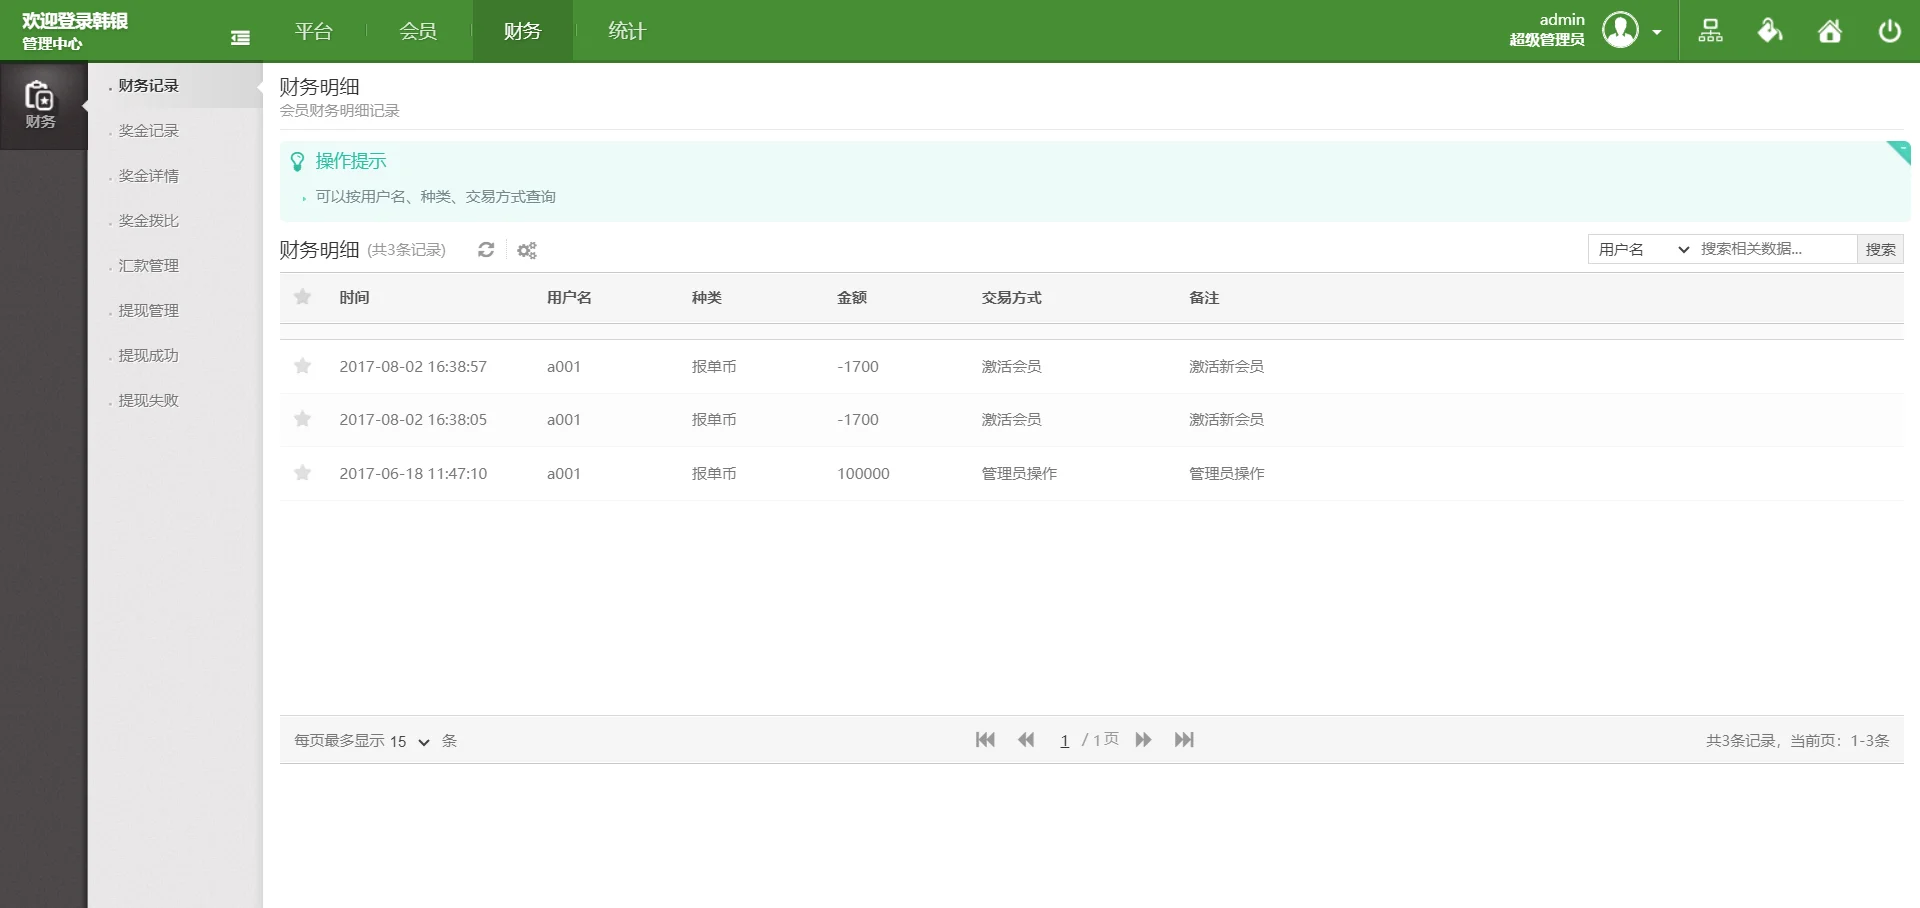The height and width of the screenshot is (908, 1920).
Task: 刷新财务明细列表
Action: [487, 250]
